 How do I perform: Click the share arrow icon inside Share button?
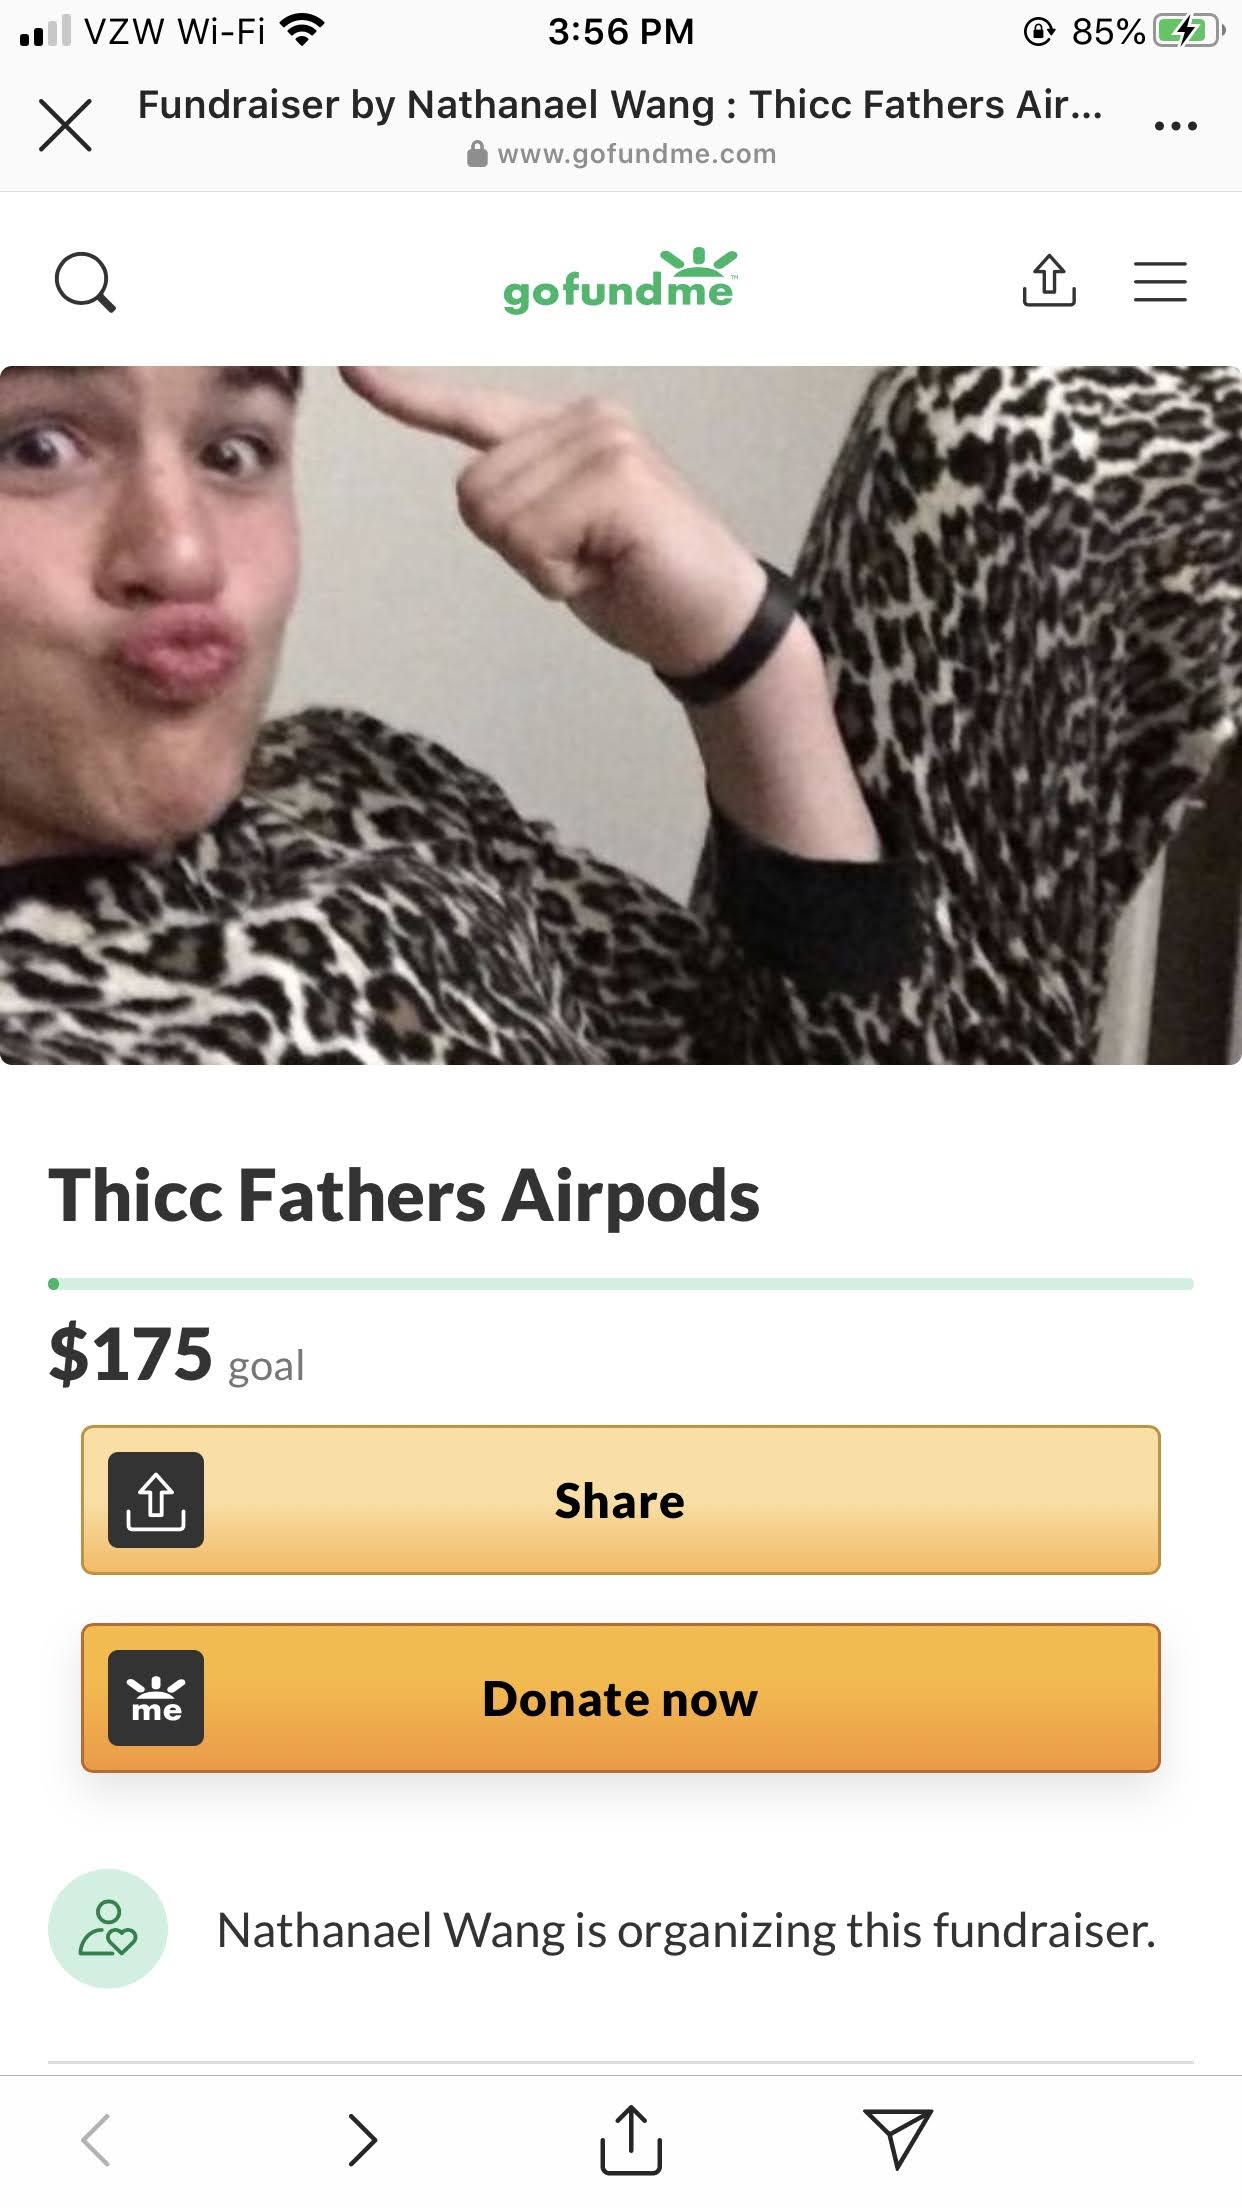156,1500
